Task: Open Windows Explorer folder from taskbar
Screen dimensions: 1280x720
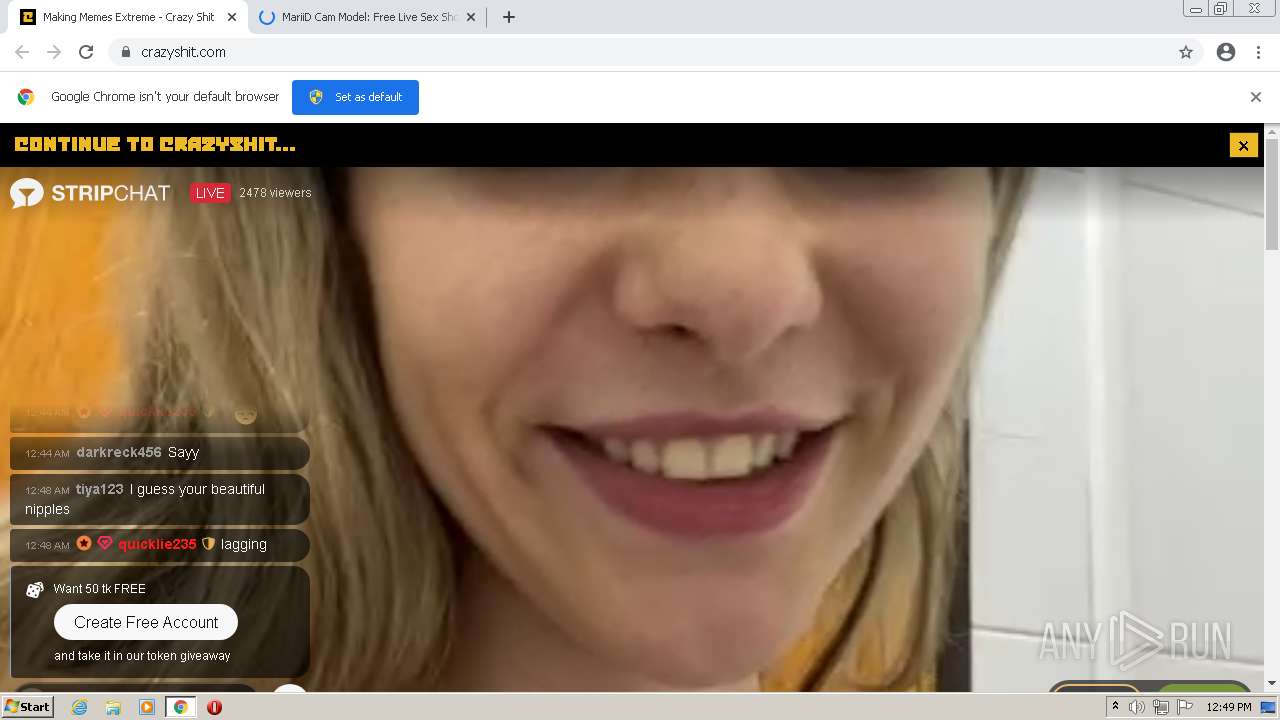Action: 113,707
